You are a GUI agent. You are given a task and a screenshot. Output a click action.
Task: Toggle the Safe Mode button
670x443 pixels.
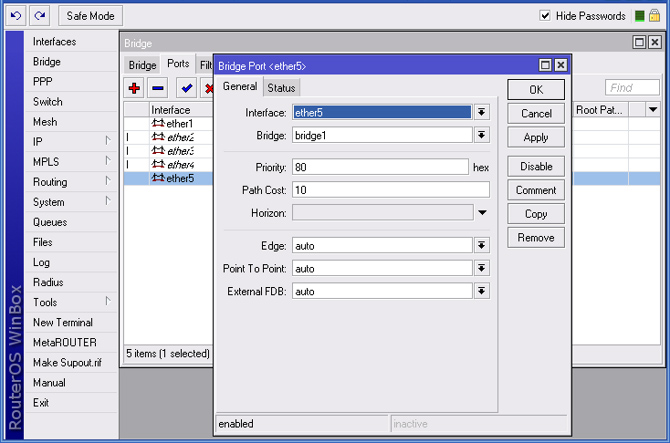[x=91, y=15]
